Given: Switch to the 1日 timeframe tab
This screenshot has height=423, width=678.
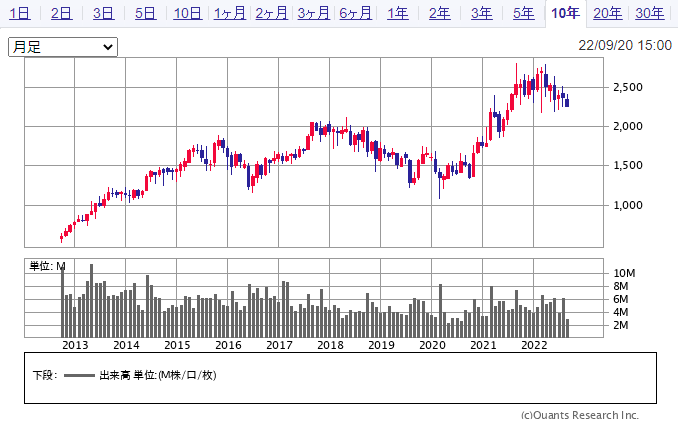Looking at the screenshot, I should pos(19,13).
